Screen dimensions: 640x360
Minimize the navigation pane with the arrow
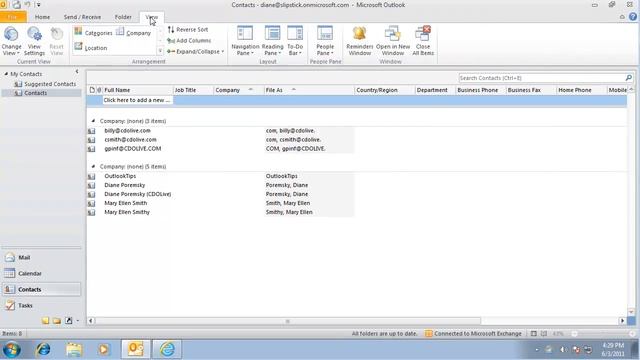[77, 71]
